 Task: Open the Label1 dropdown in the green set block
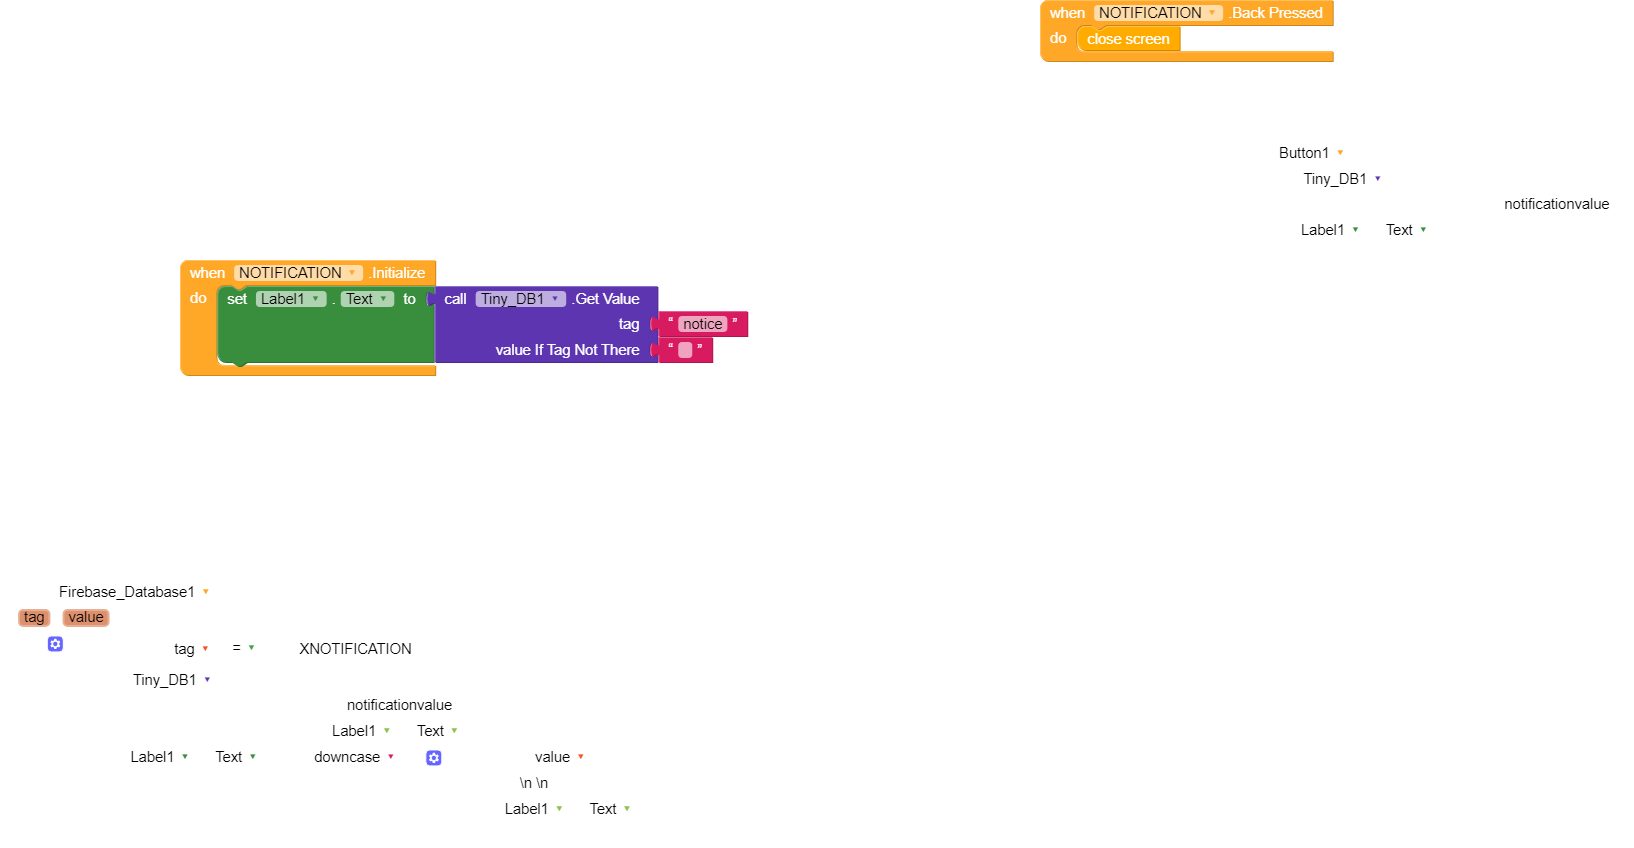291,299
